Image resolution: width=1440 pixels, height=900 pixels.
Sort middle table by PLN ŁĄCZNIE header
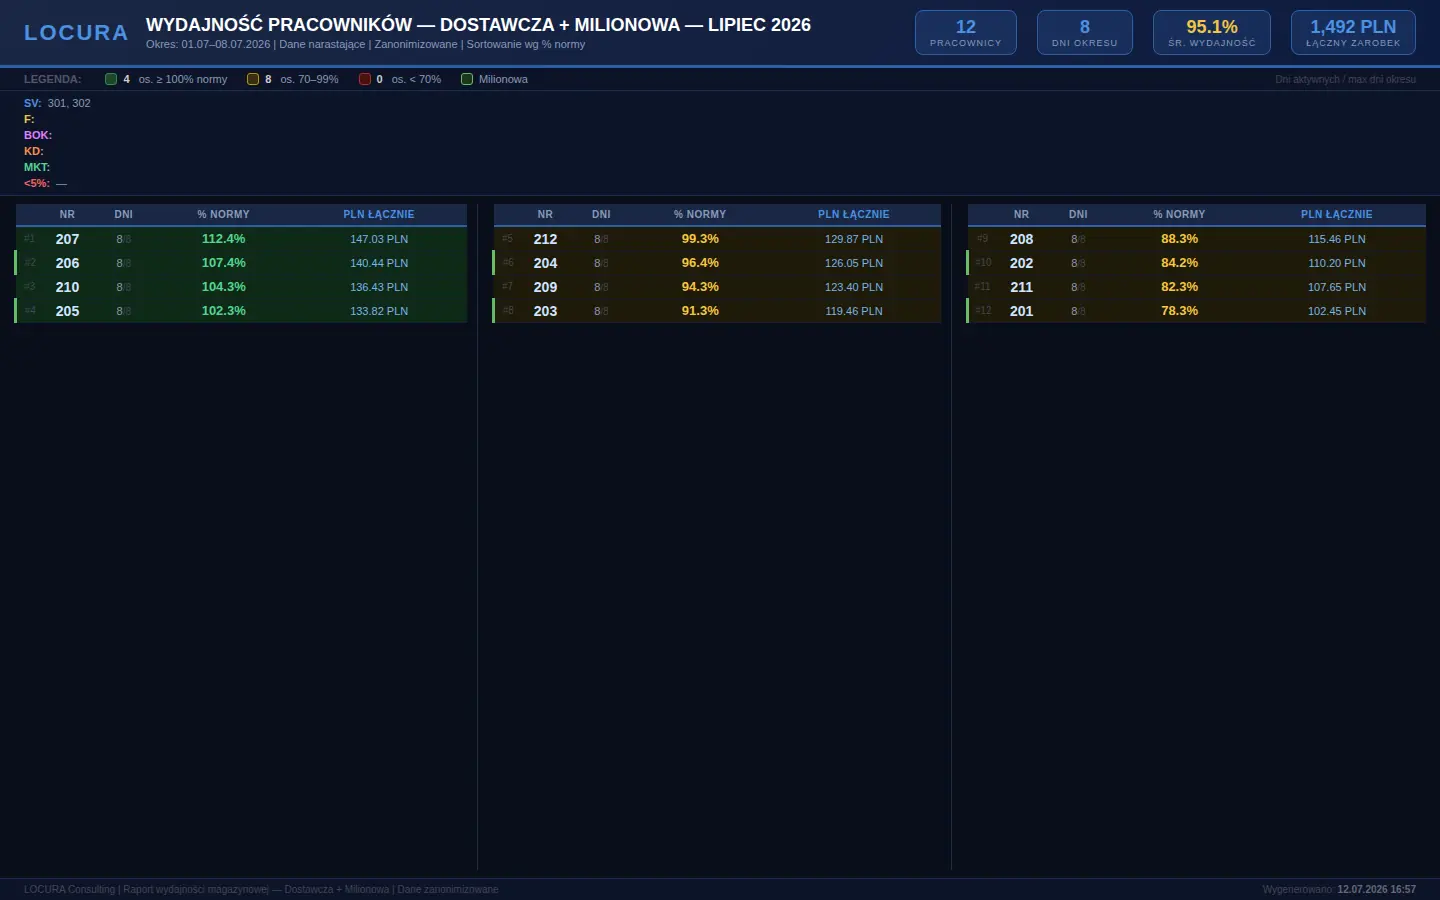pyautogui.click(x=853, y=214)
